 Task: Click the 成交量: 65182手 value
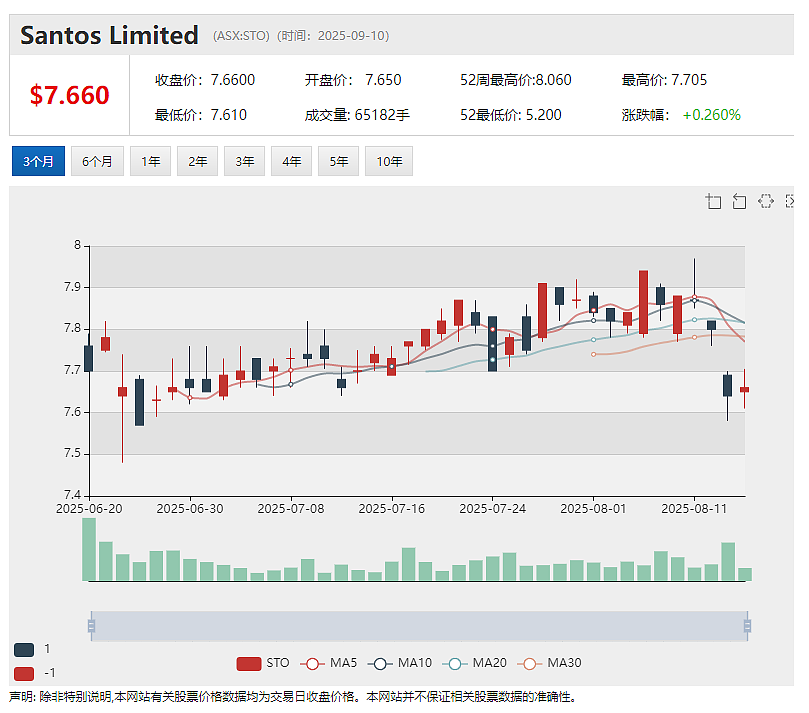357,115
